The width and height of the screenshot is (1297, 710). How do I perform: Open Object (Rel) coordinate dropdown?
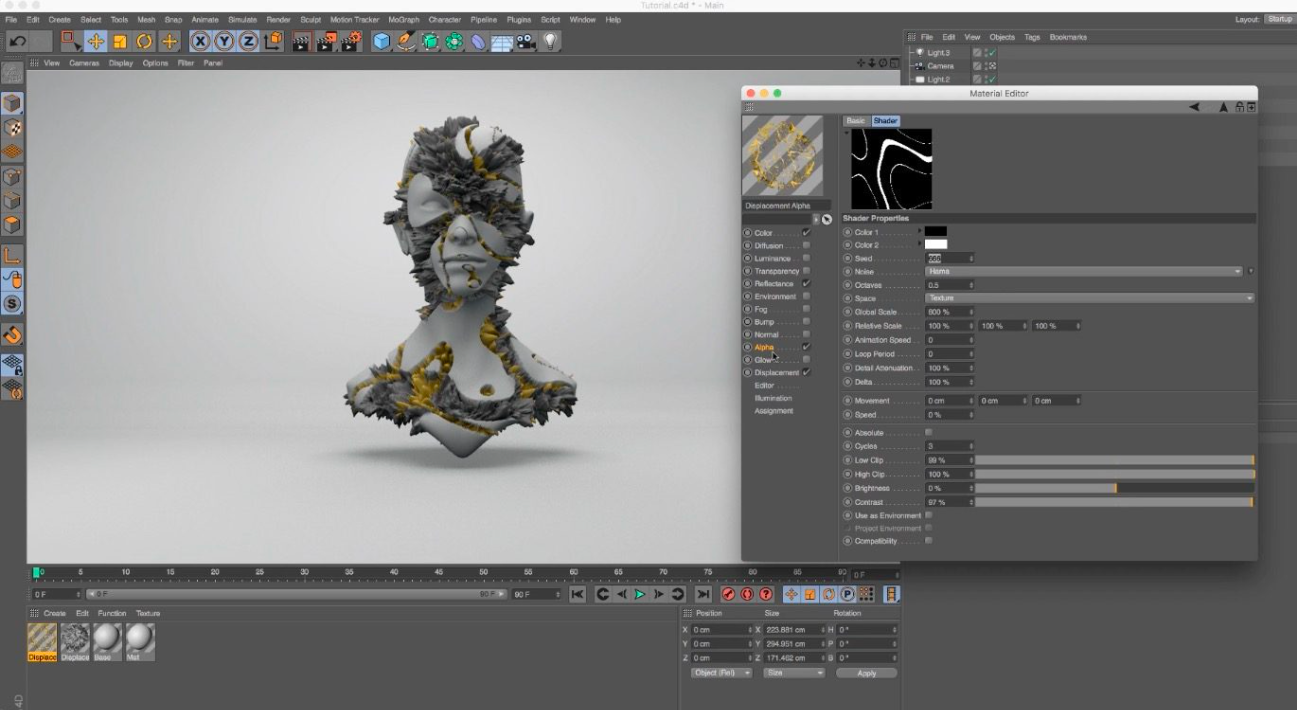click(720, 673)
